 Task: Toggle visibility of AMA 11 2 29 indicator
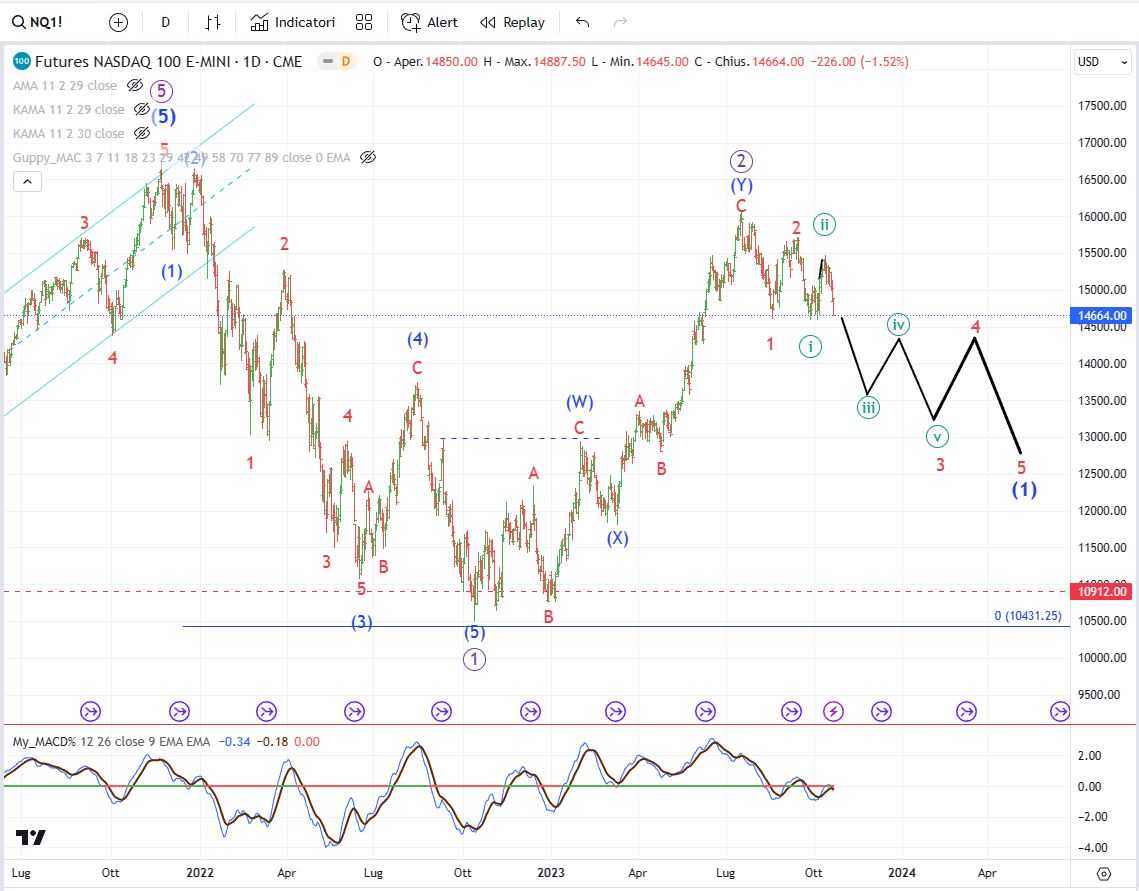tap(135, 86)
